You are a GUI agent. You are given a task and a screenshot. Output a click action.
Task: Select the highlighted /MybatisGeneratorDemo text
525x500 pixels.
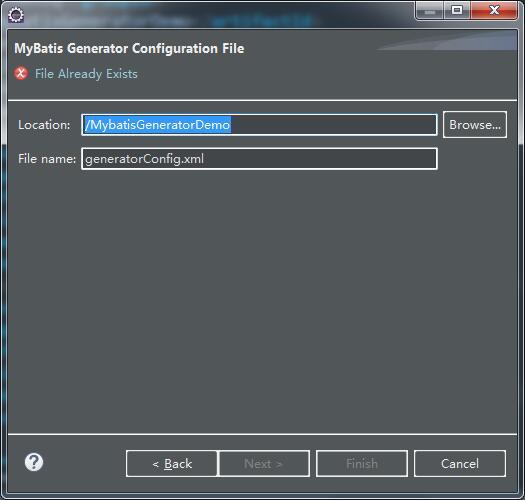[x=157, y=125]
